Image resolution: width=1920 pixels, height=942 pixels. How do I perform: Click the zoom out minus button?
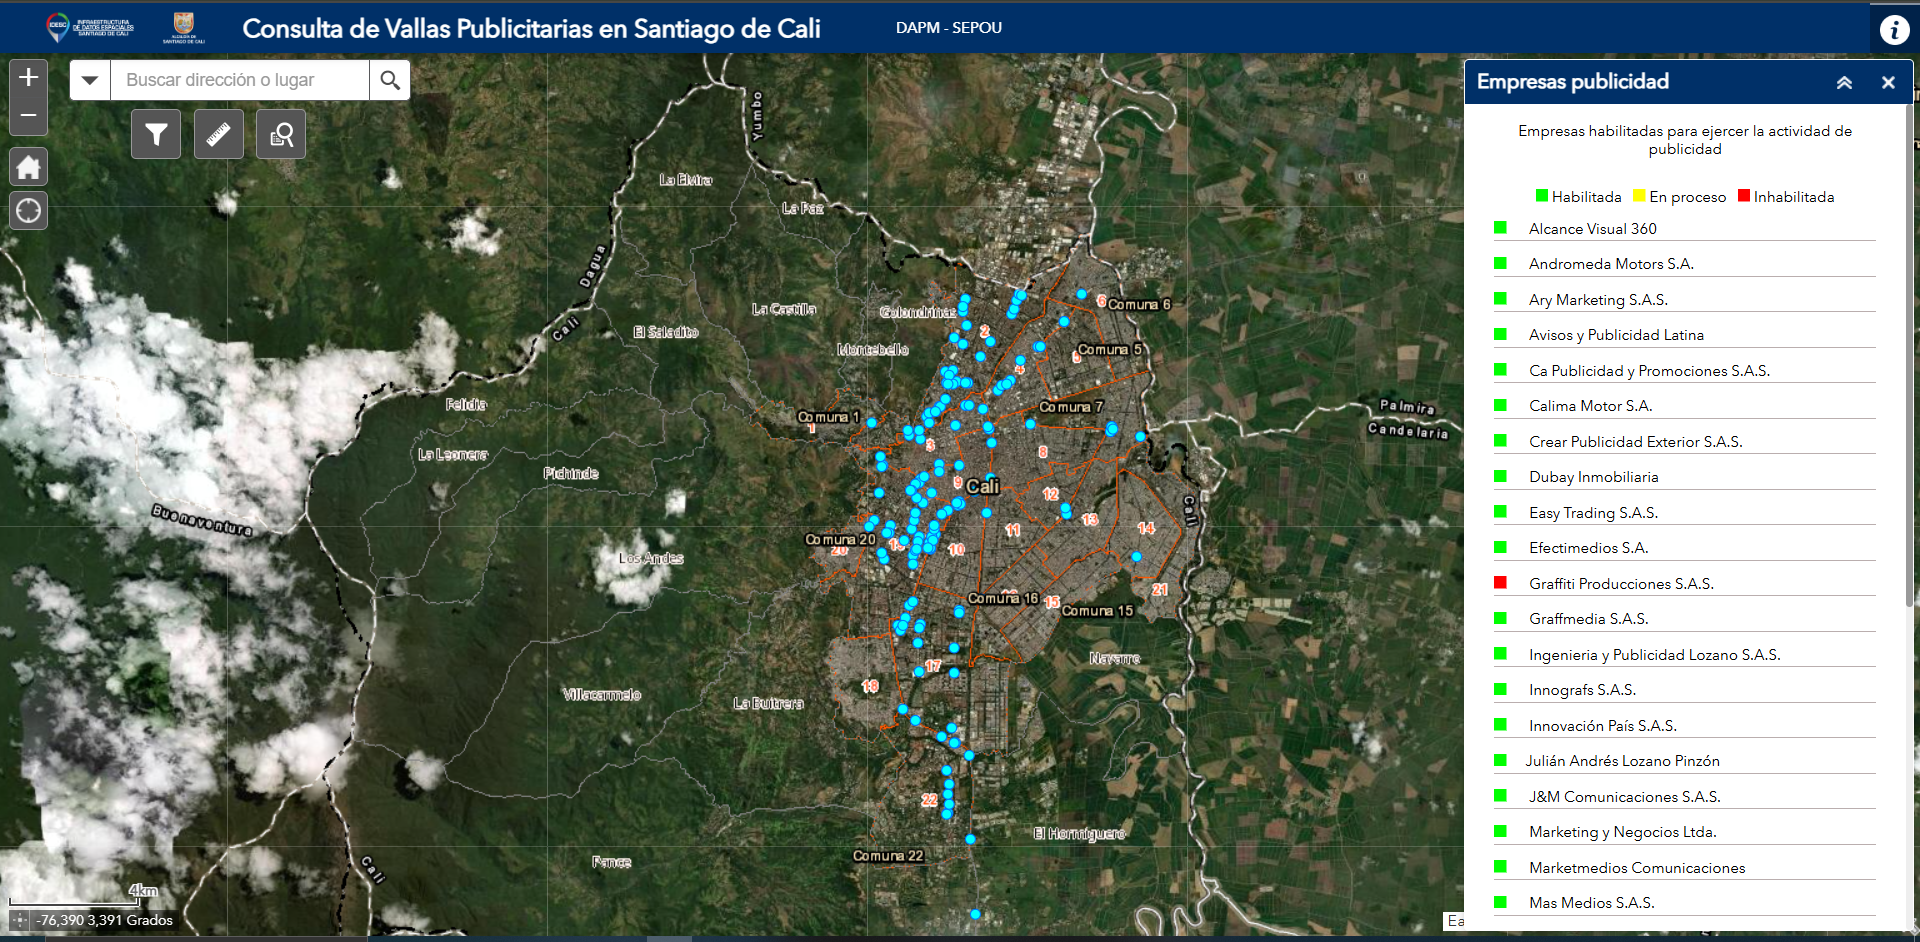coord(28,116)
